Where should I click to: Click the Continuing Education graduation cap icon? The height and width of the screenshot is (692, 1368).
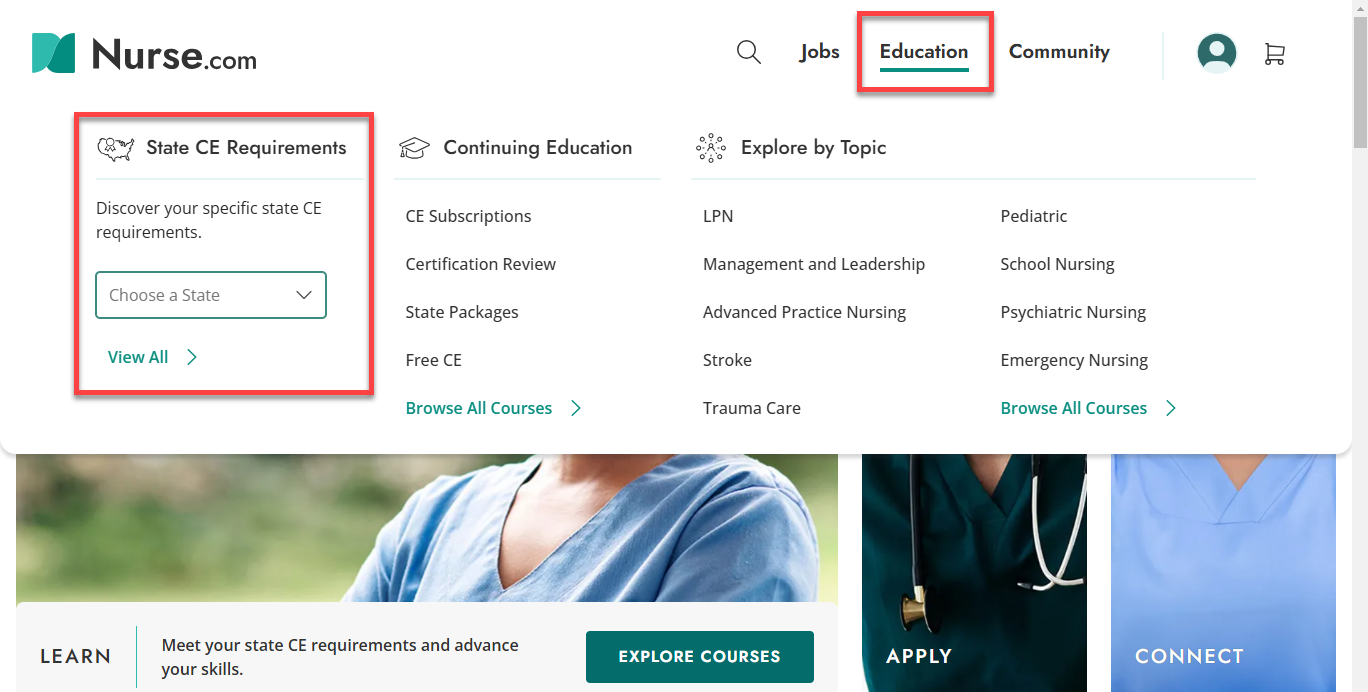tap(416, 146)
